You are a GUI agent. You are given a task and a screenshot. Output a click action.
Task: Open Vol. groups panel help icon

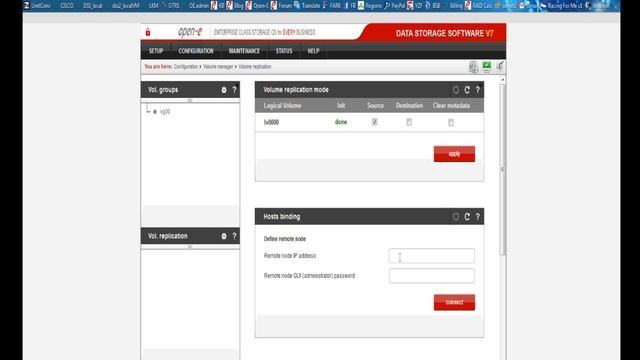(234, 90)
